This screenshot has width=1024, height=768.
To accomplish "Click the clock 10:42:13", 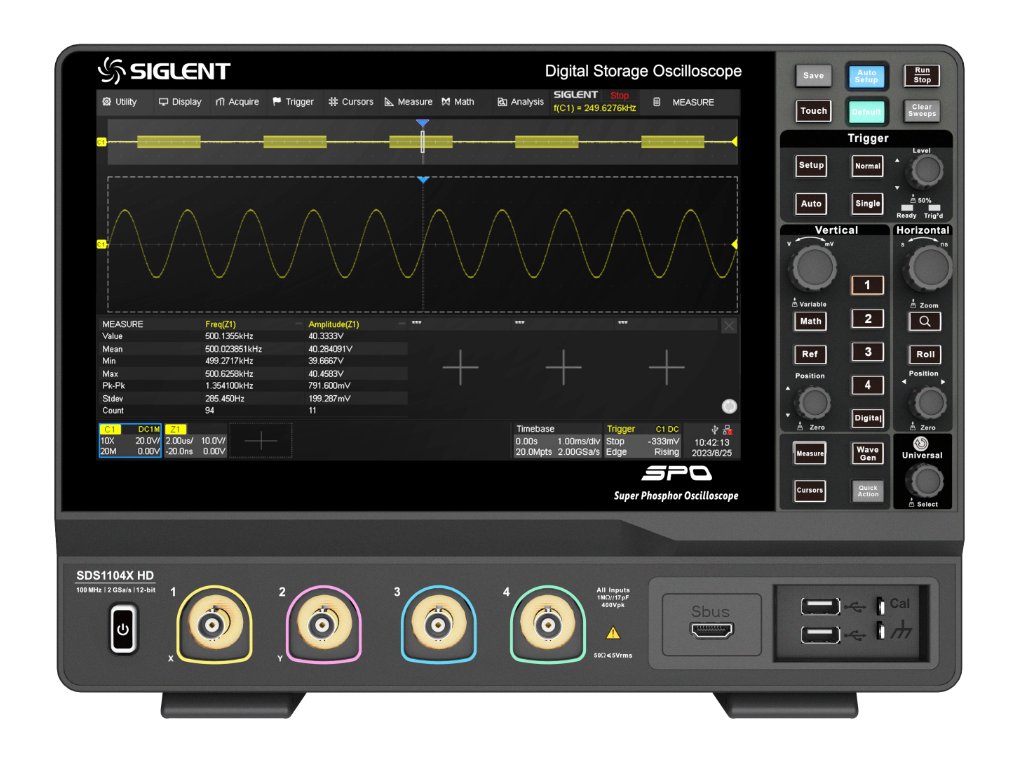I will [712, 442].
